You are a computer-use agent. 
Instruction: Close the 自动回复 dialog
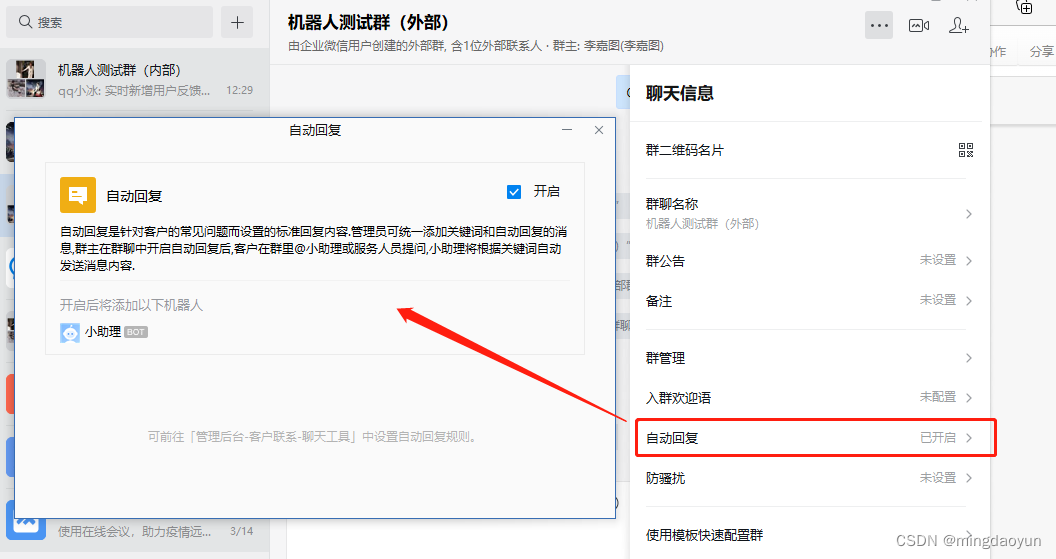pyautogui.click(x=599, y=130)
